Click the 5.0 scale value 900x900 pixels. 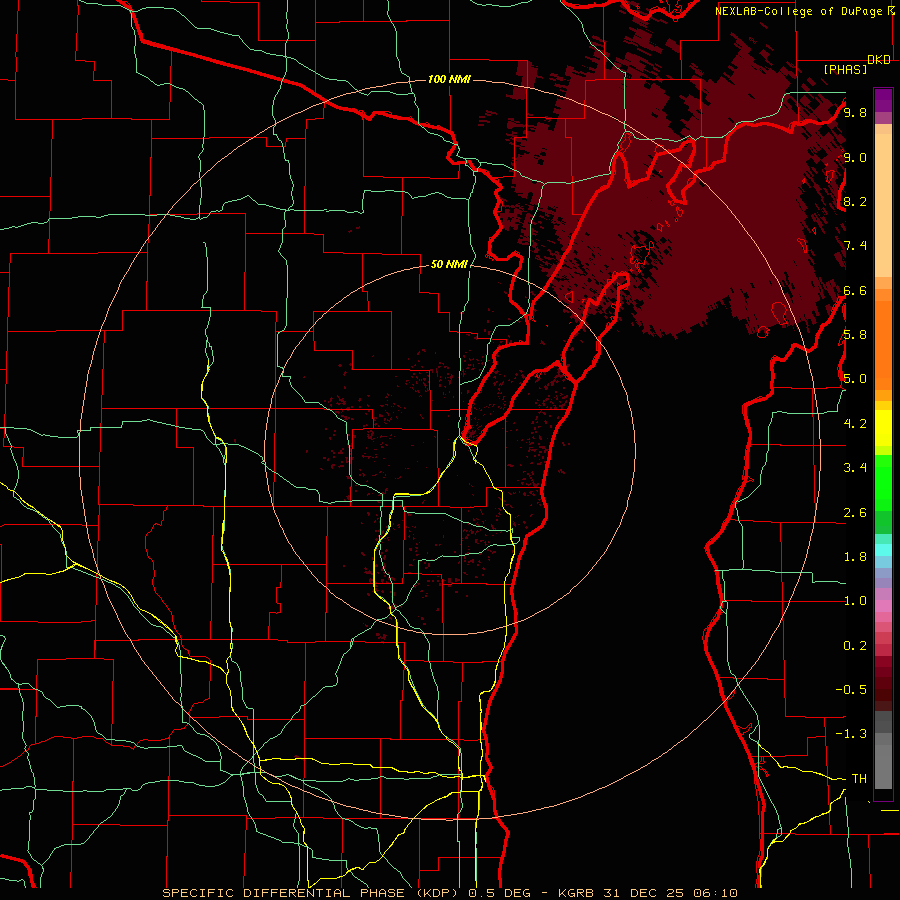pyautogui.click(x=855, y=379)
